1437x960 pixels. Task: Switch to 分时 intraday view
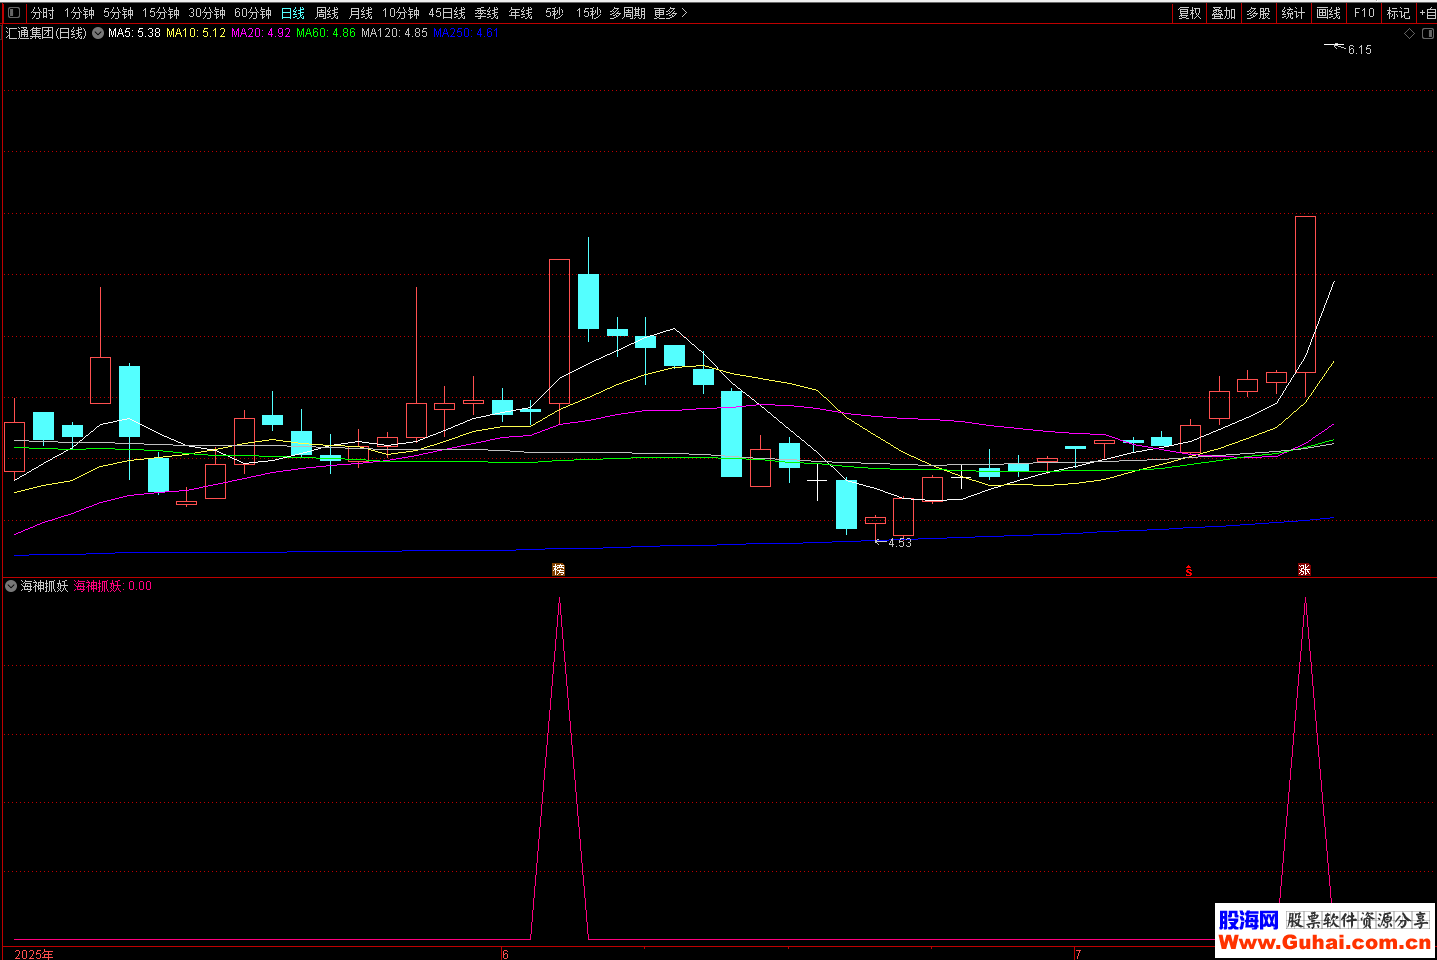[x=43, y=13]
